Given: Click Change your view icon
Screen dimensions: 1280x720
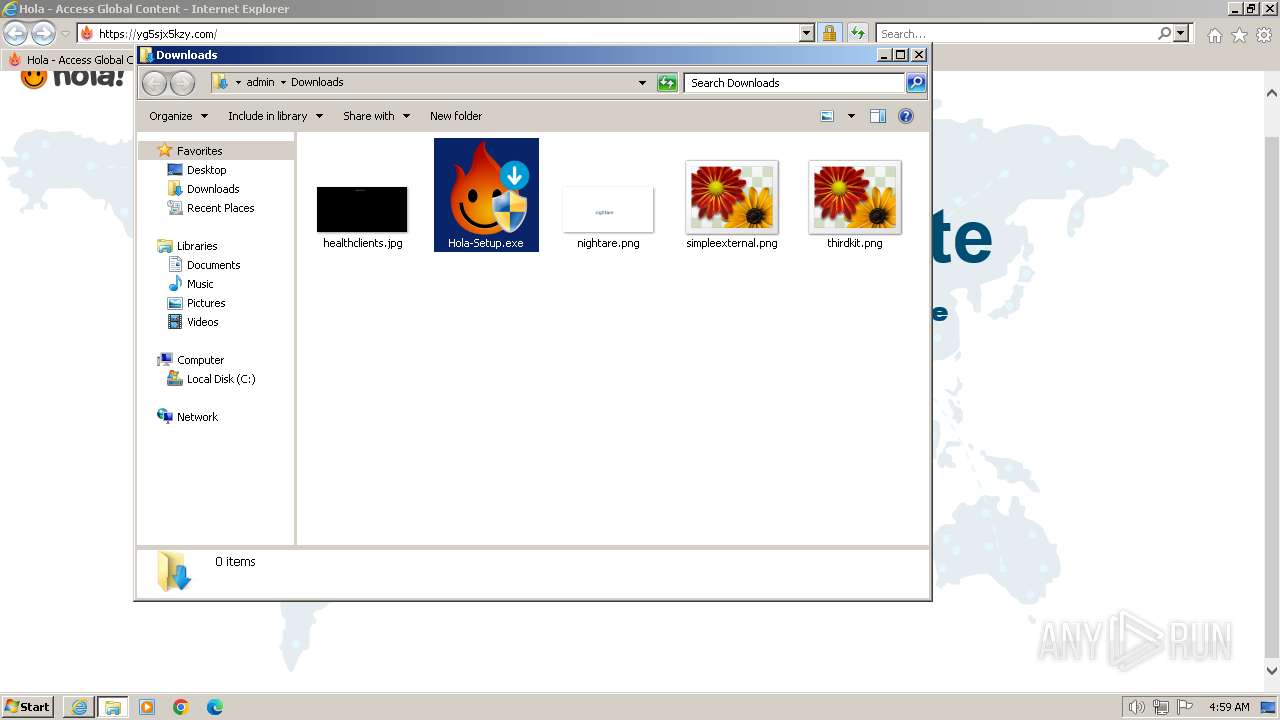Looking at the screenshot, I should click(827, 116).
